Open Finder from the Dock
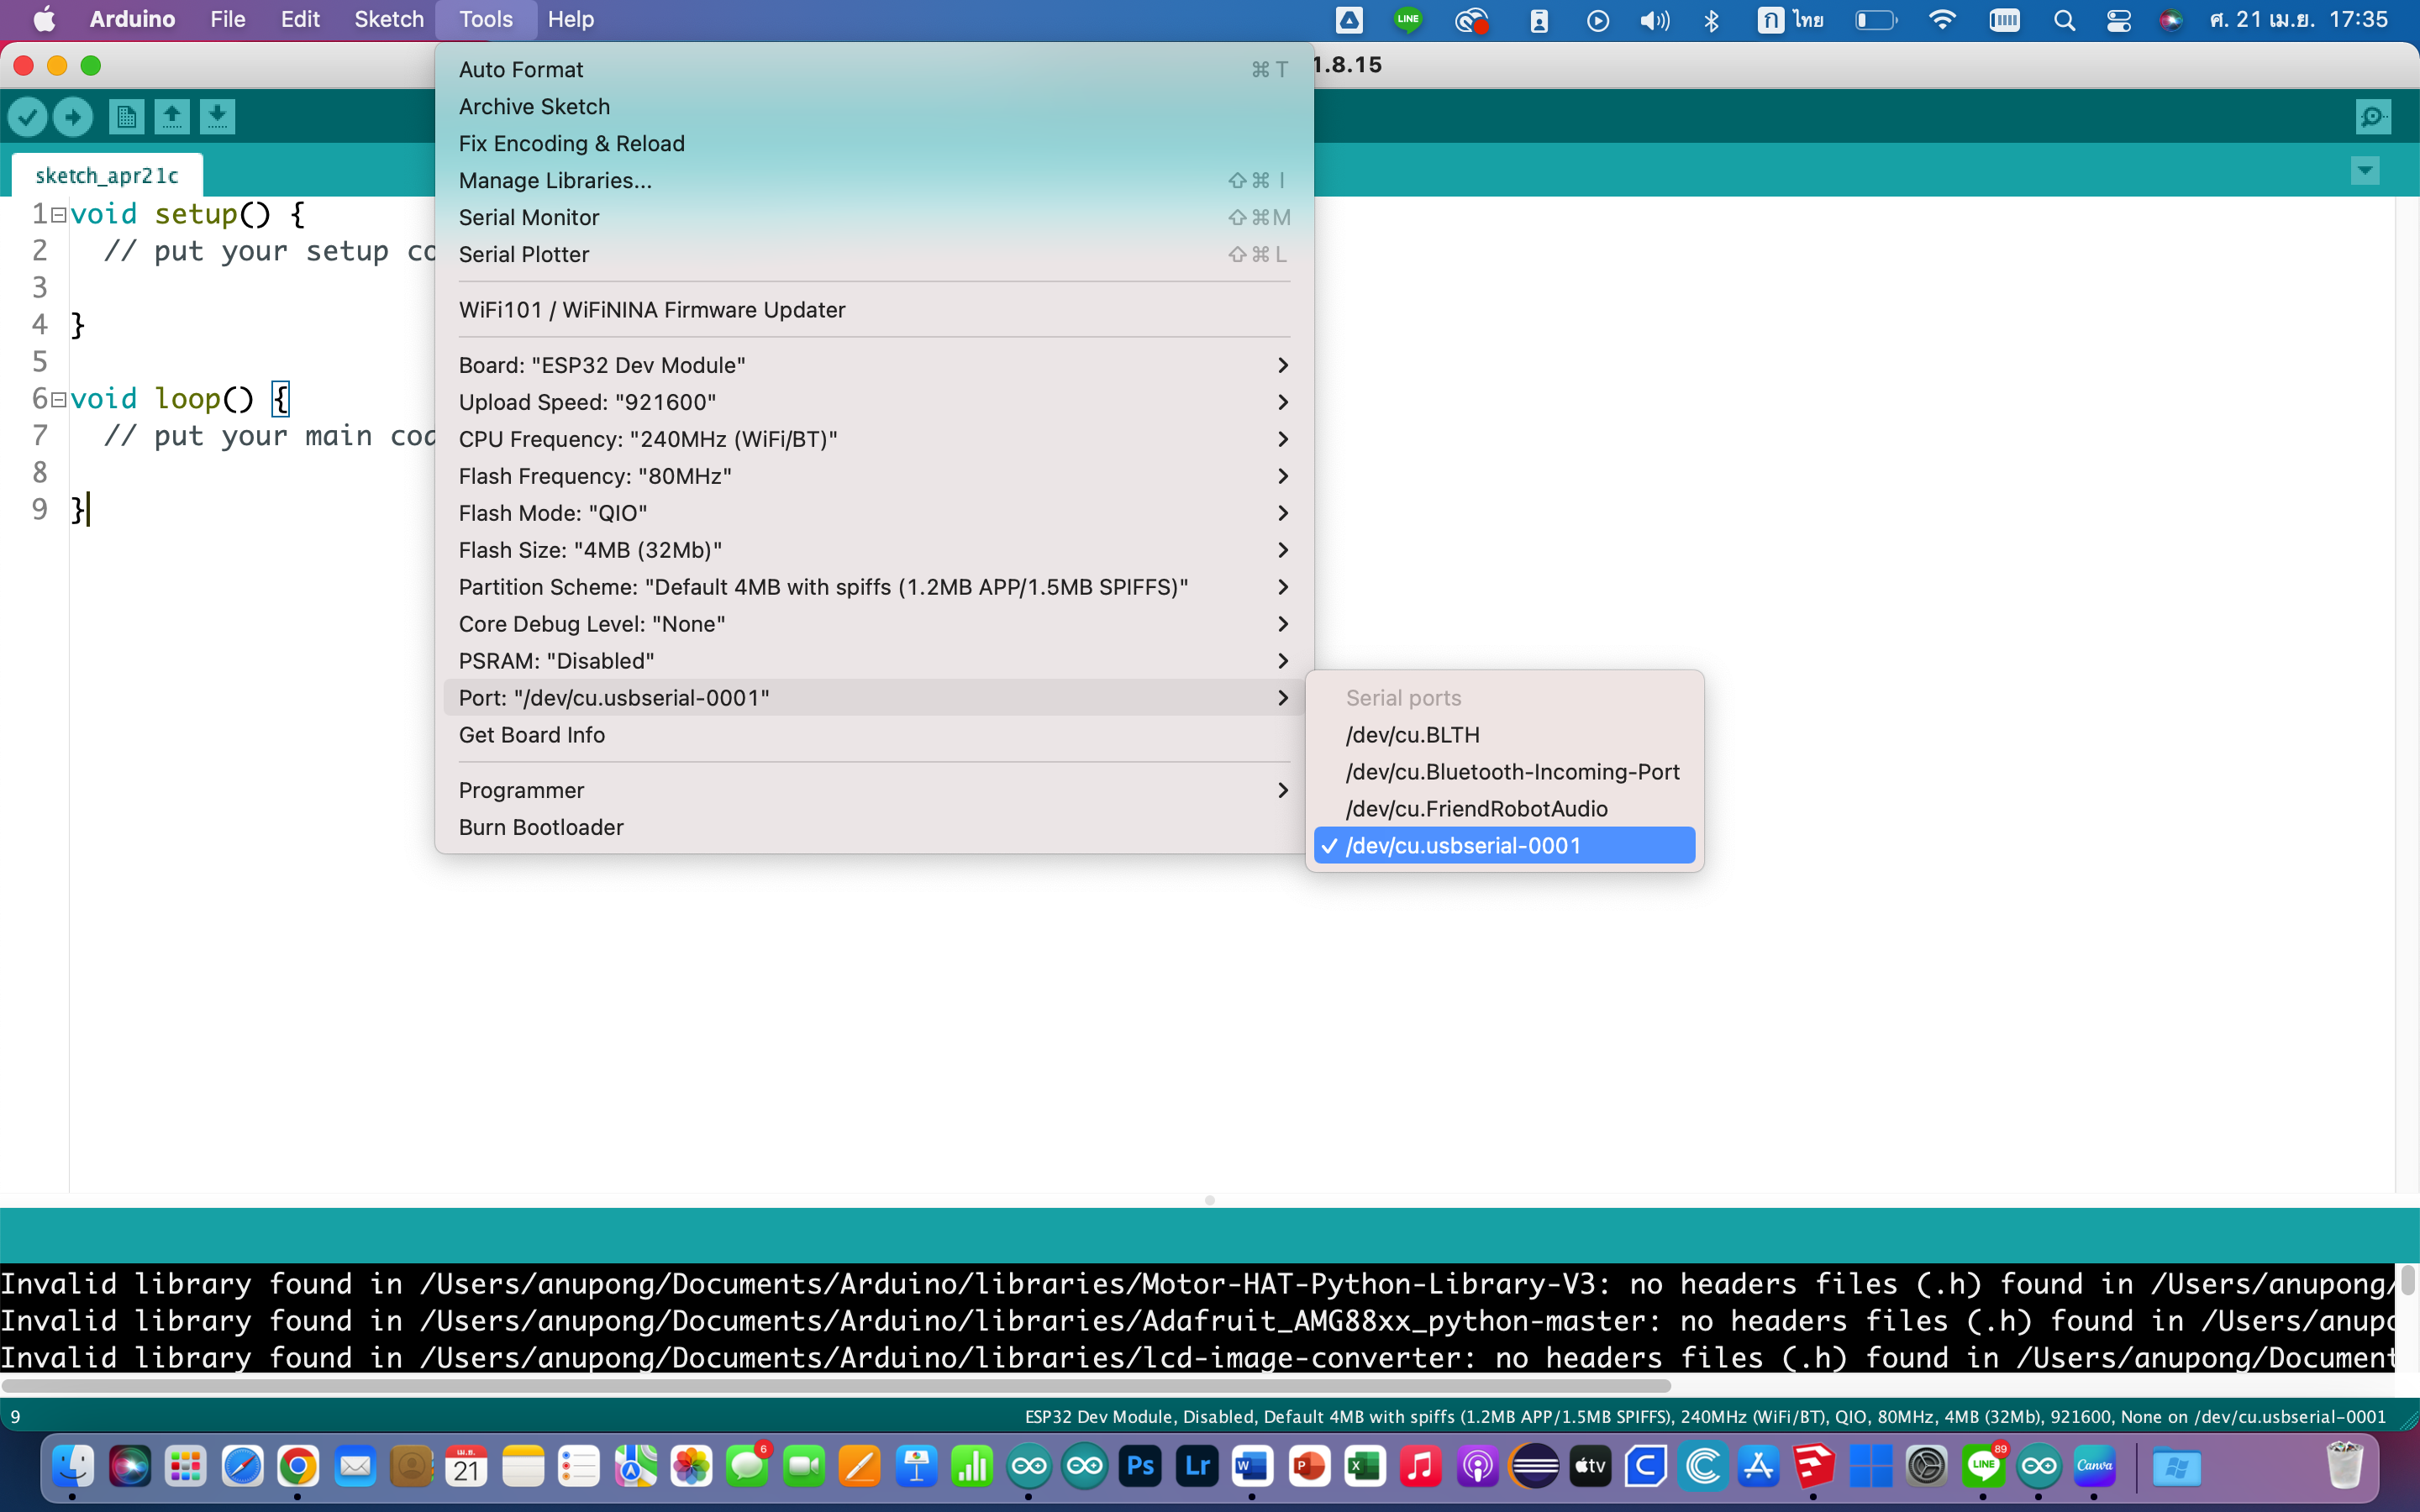This screenshot has width=2420, height=1512. [73, 1467]
